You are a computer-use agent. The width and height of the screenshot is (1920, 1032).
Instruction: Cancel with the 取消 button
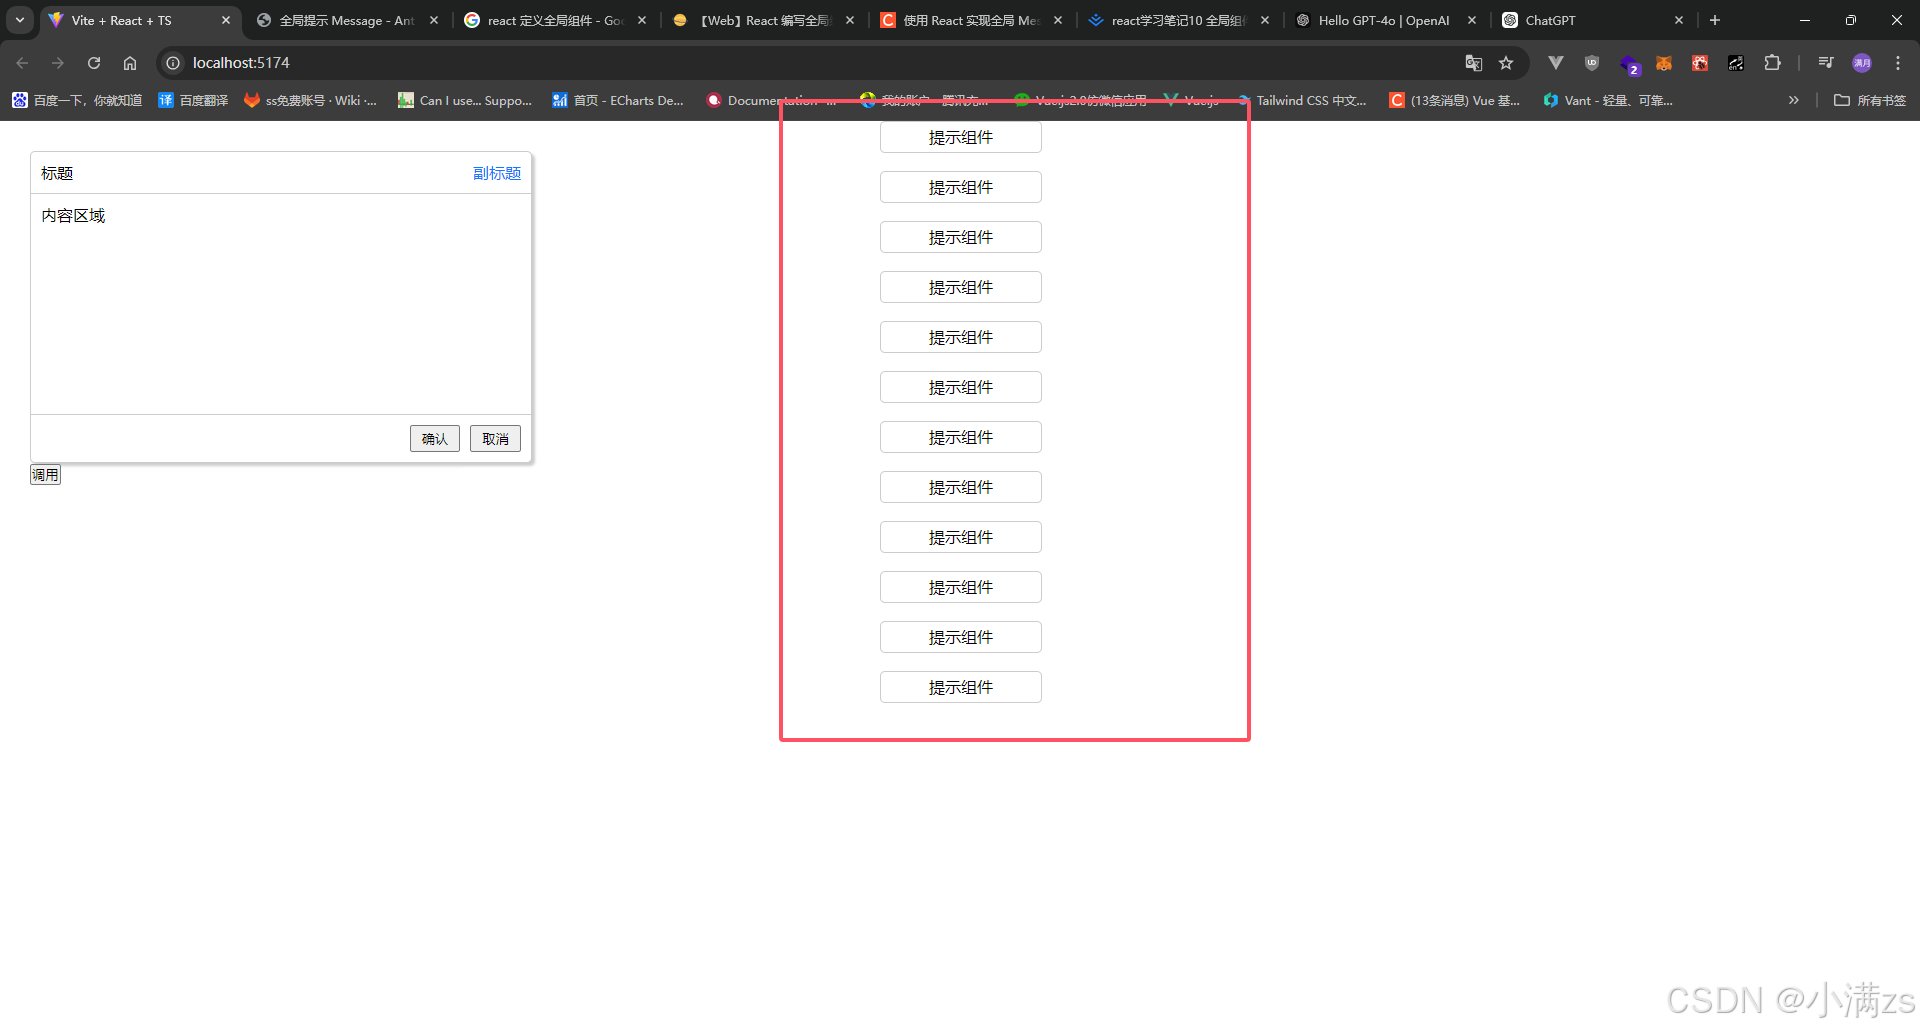click(x=495, y=439)
